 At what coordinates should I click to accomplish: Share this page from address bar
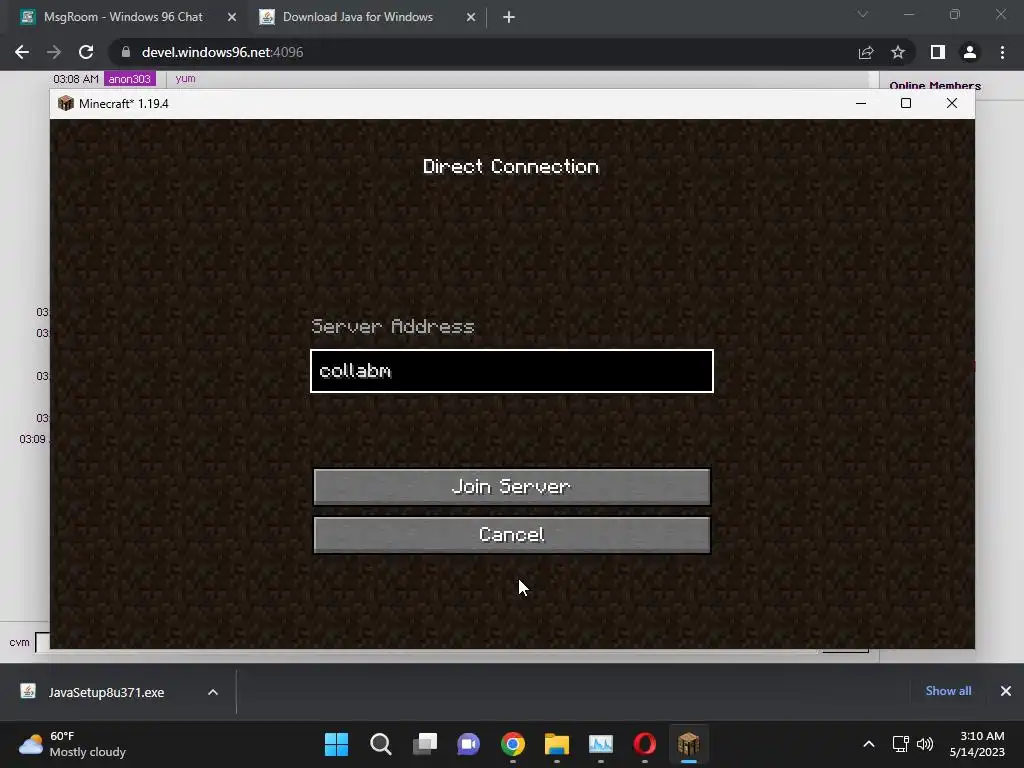tap(866, 52)
